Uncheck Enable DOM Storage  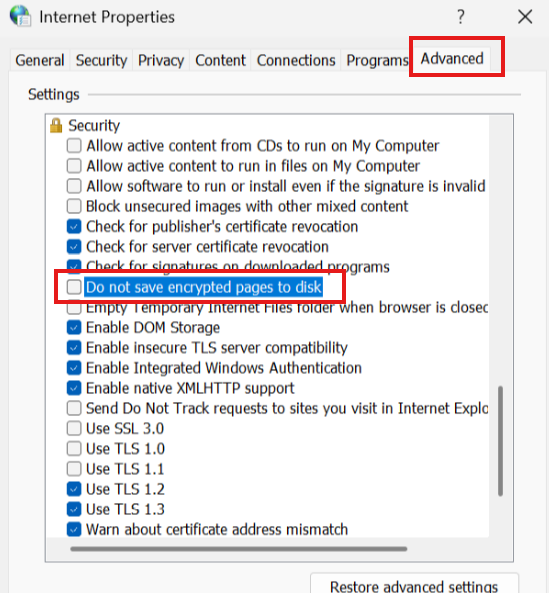(x=74, y=328)
